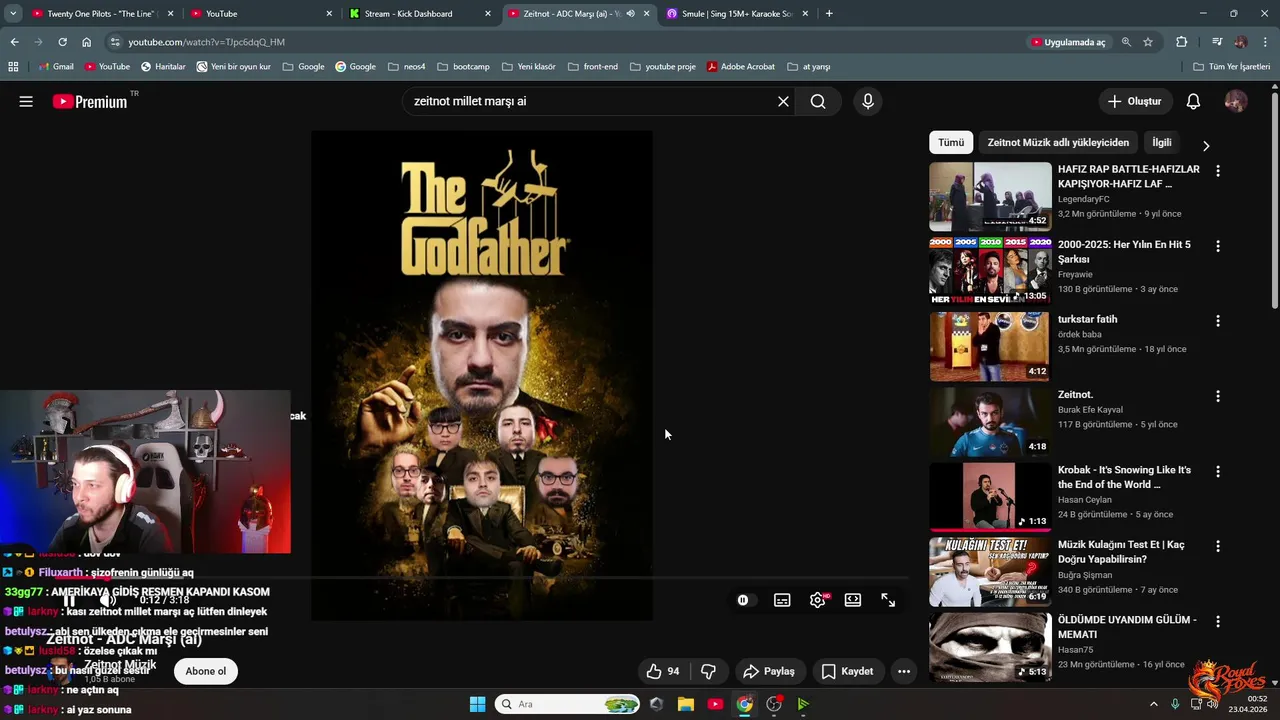Open Krobak It's Snowing video title
The image size is (1280, 720).
point(1124,477)
